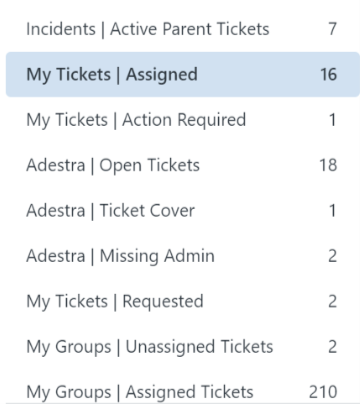
Task: Click the count 7 beside Active Parent Tickets
Action: 332,29
